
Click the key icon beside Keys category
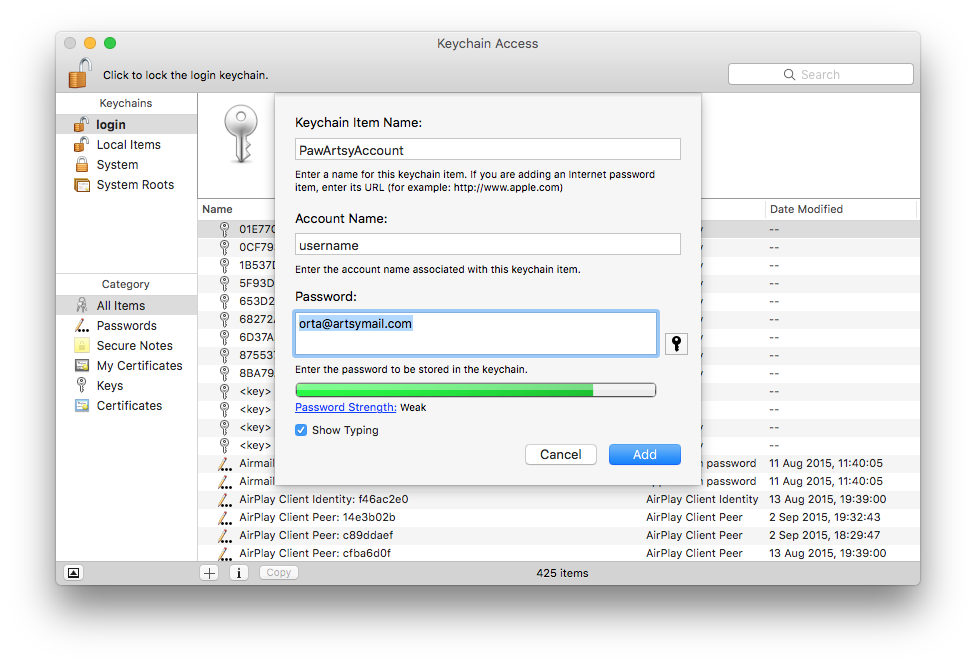pyautogui.click(x=82, y=385)
